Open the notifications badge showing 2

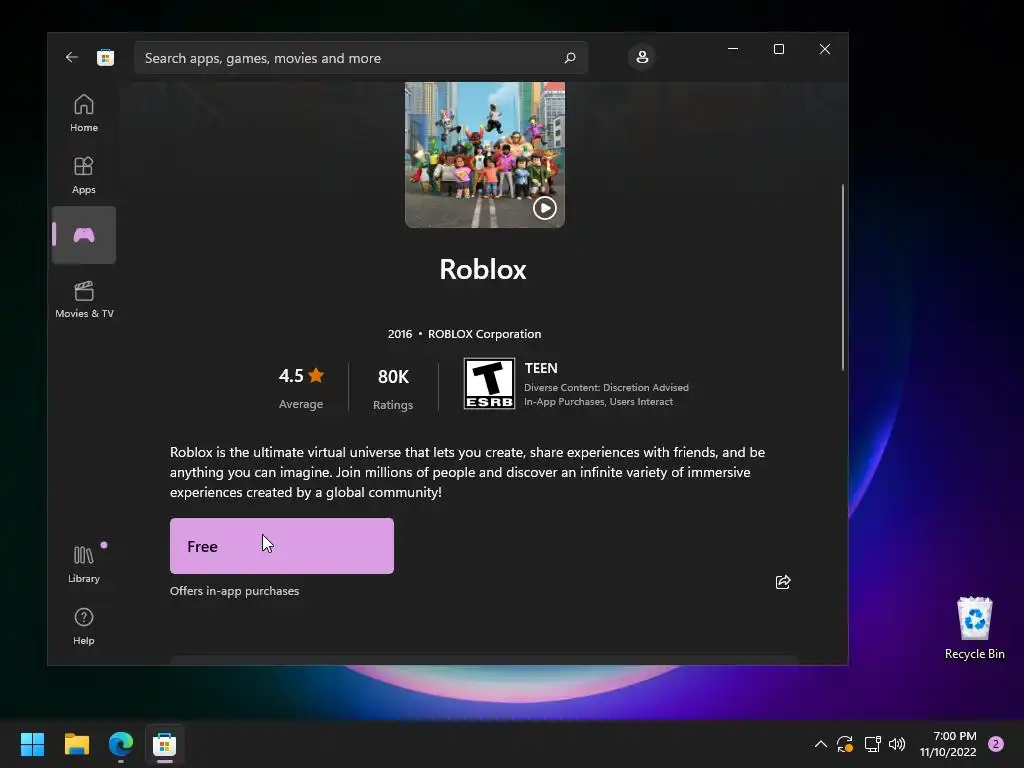(x=996, y=744)
